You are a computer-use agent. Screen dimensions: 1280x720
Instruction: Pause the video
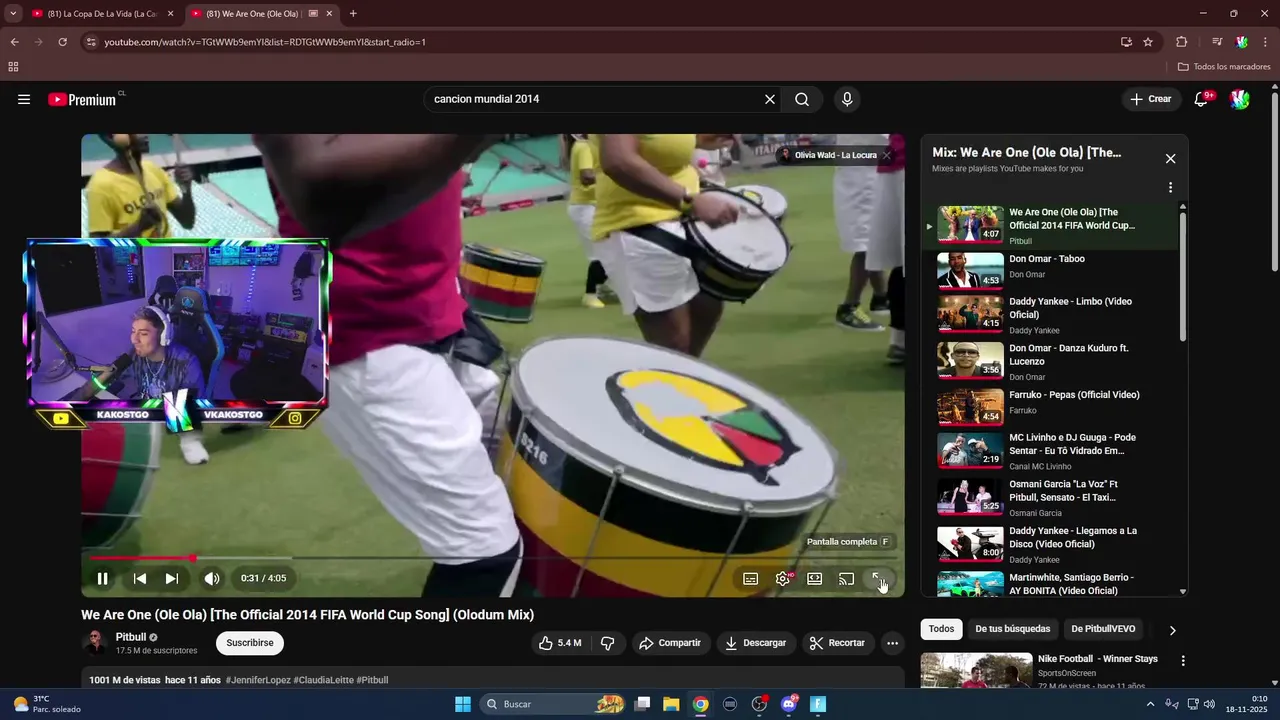point(102,578)
